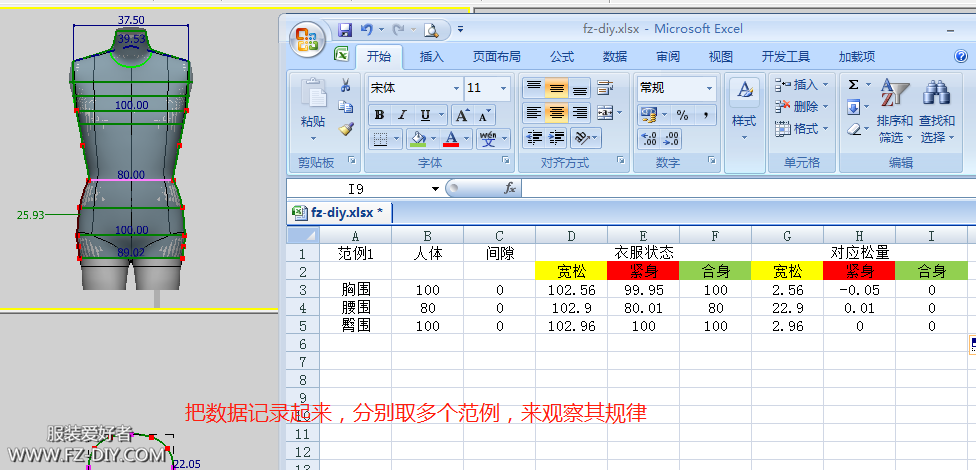
Task: Switch to the 数据 ribbon tab
Action: [615, 57]
